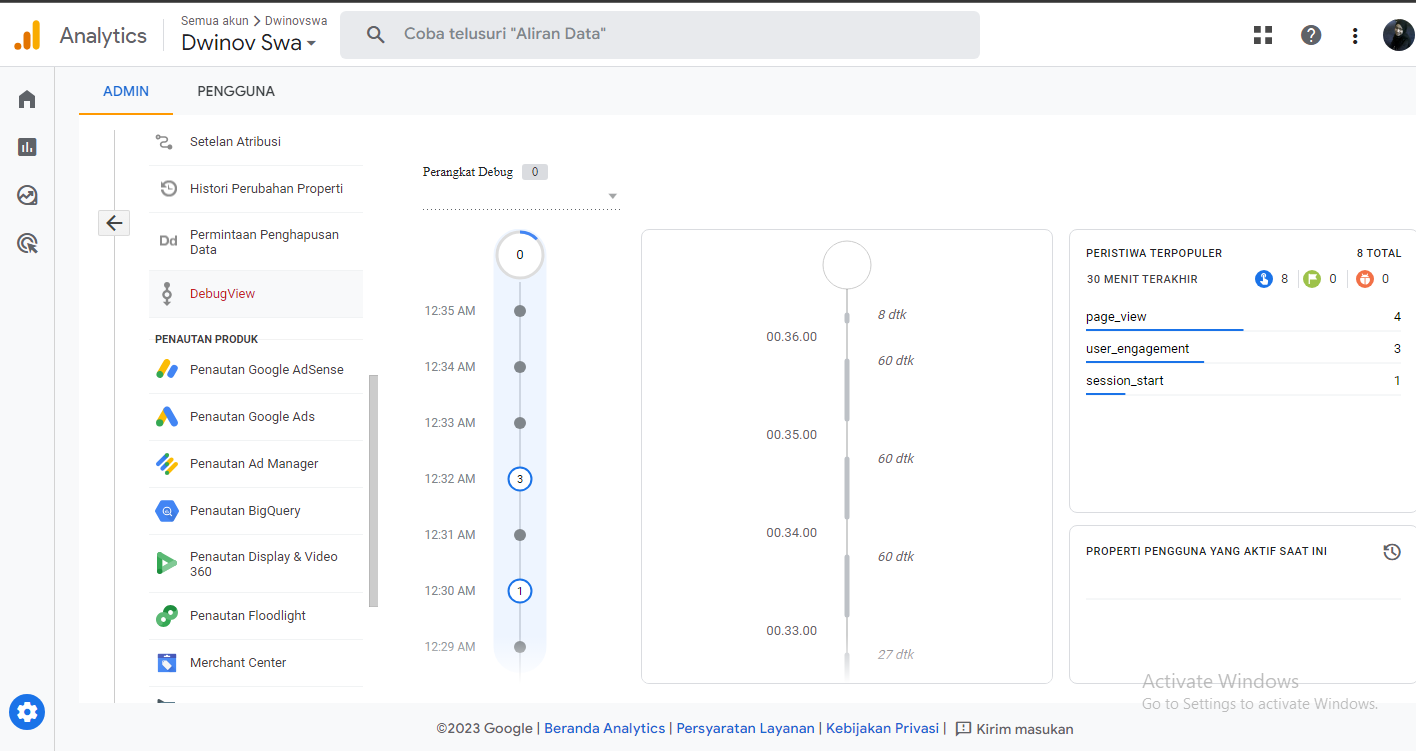Switch to the PENGGUNA tab
The image size is (1416, 751).
(236, 91)
